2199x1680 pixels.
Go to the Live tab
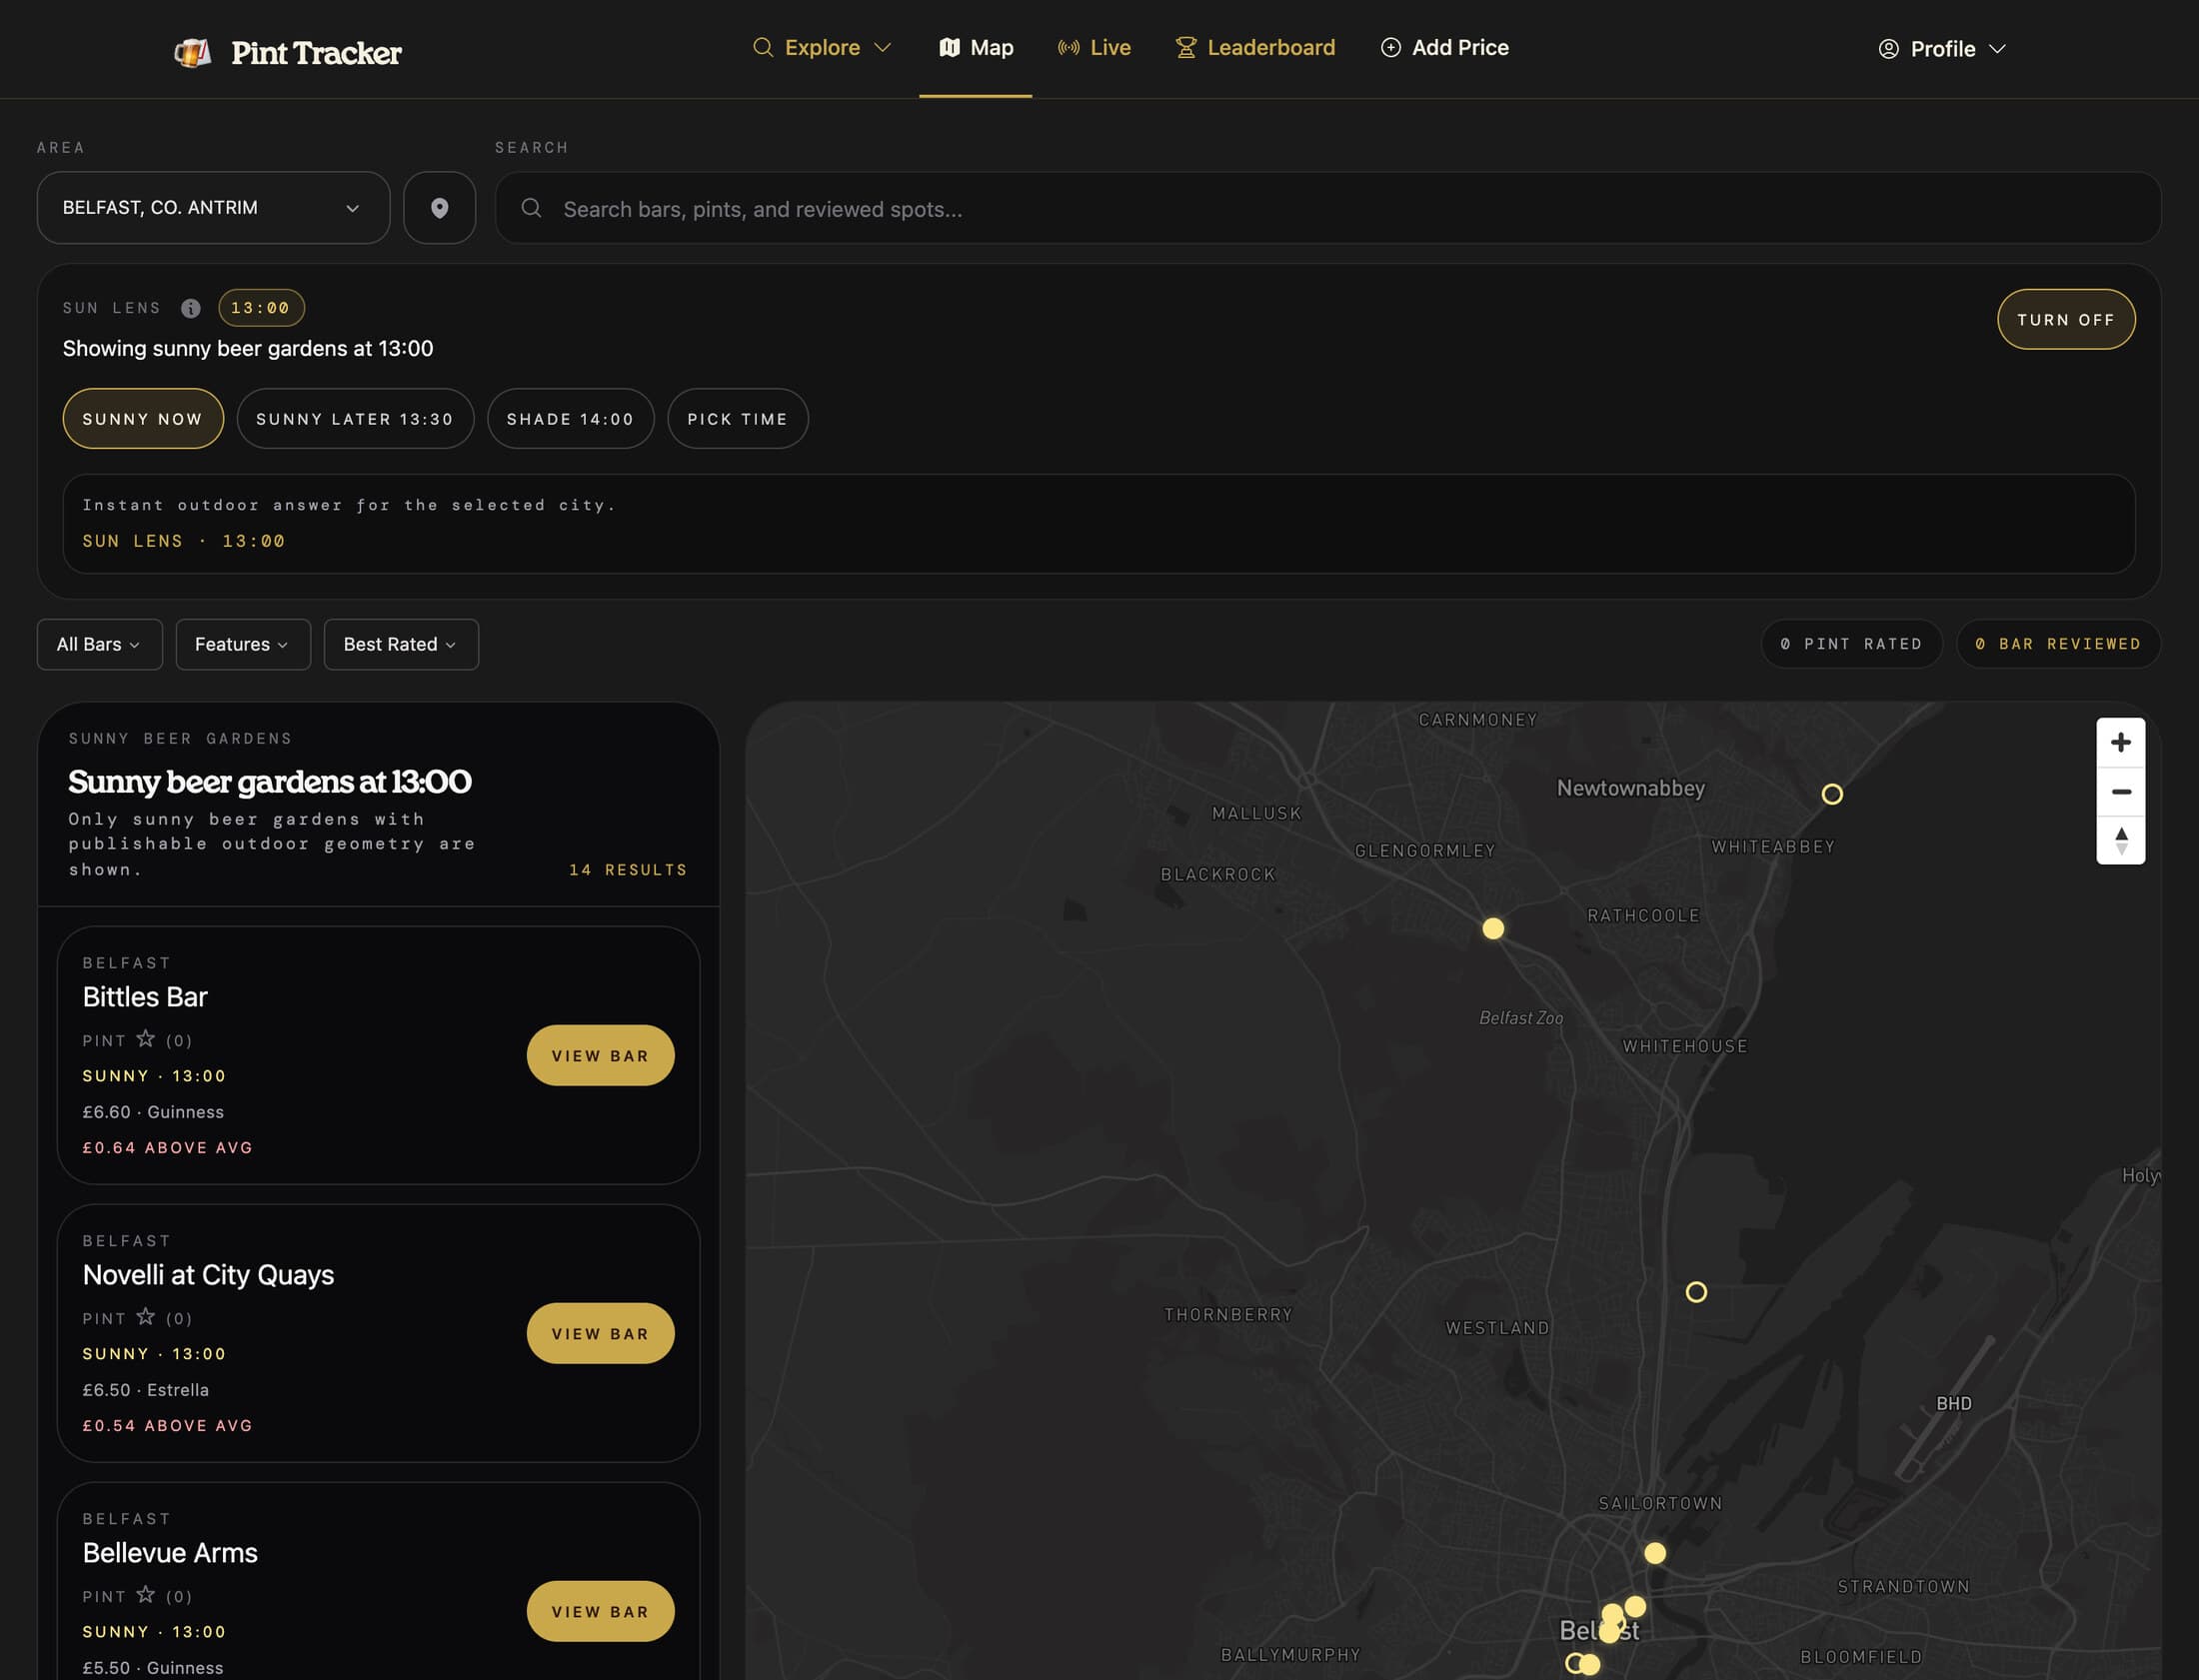1094,48
